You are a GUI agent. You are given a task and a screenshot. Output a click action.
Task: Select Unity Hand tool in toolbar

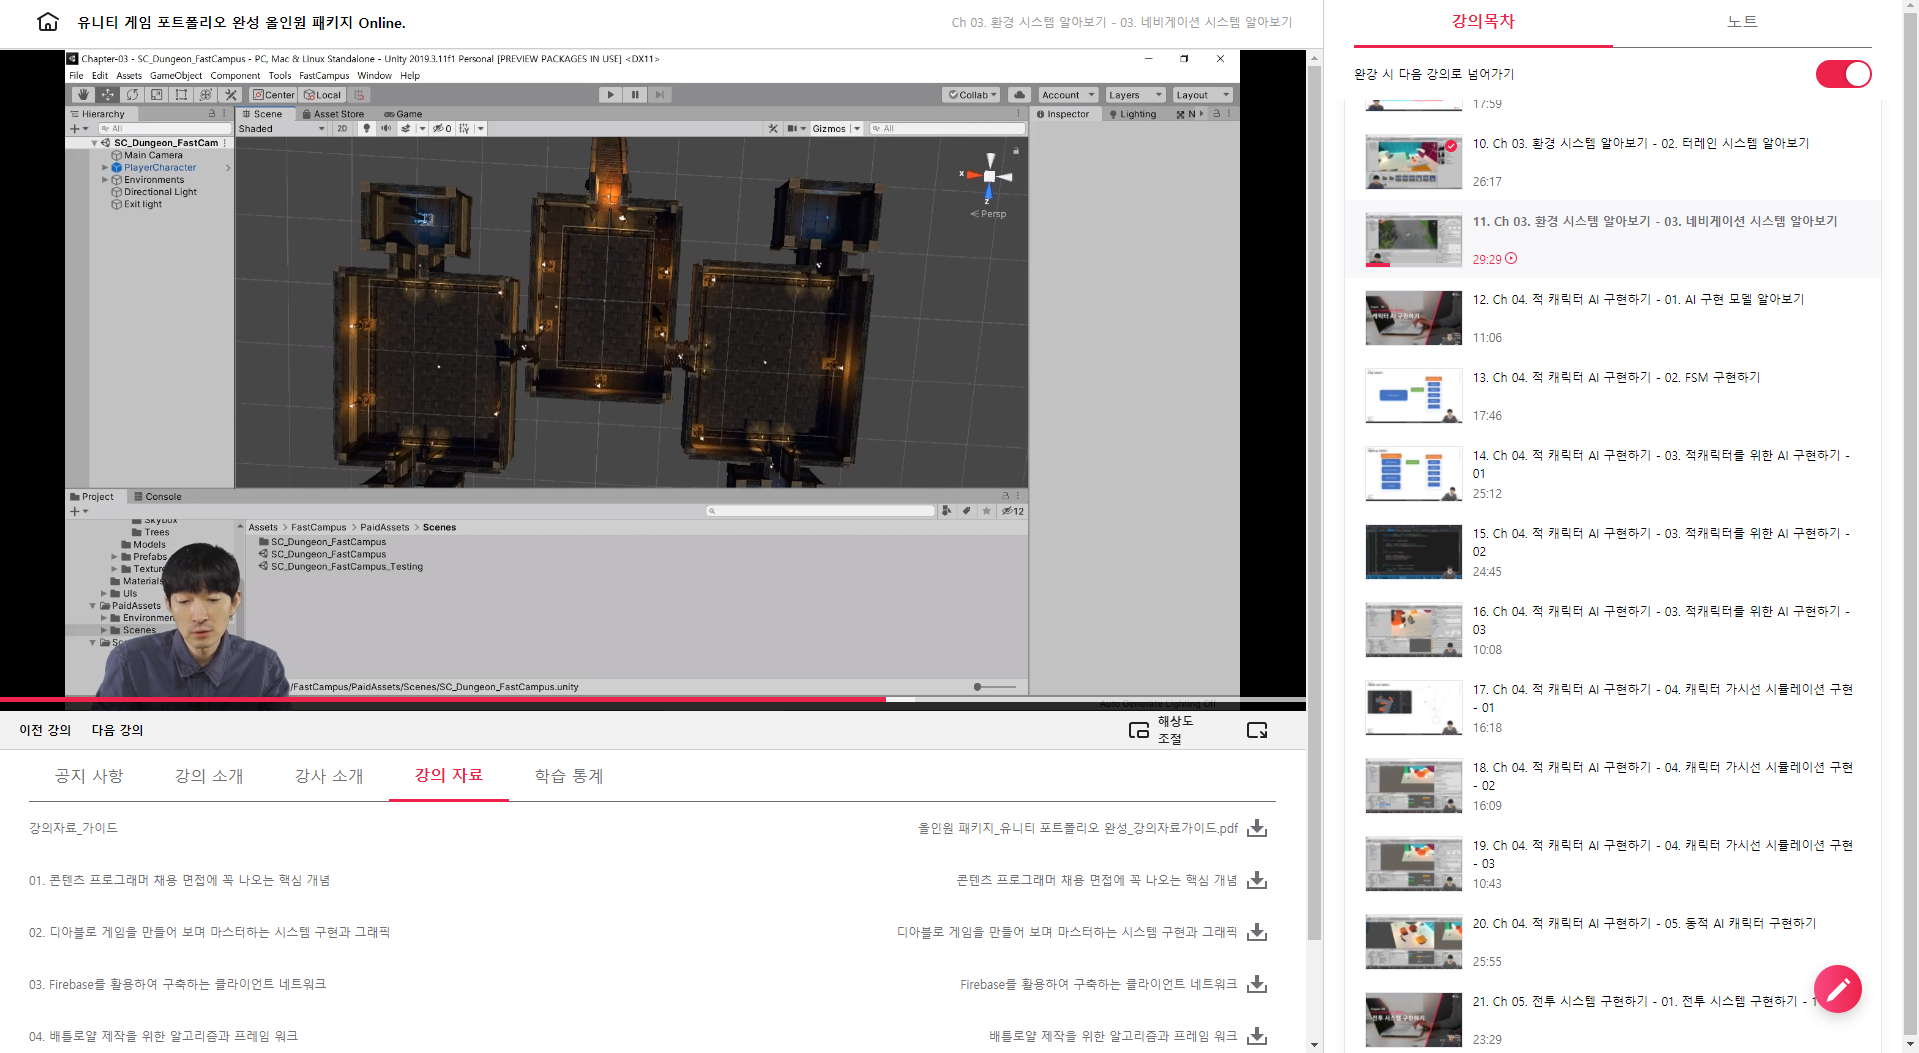83,95
